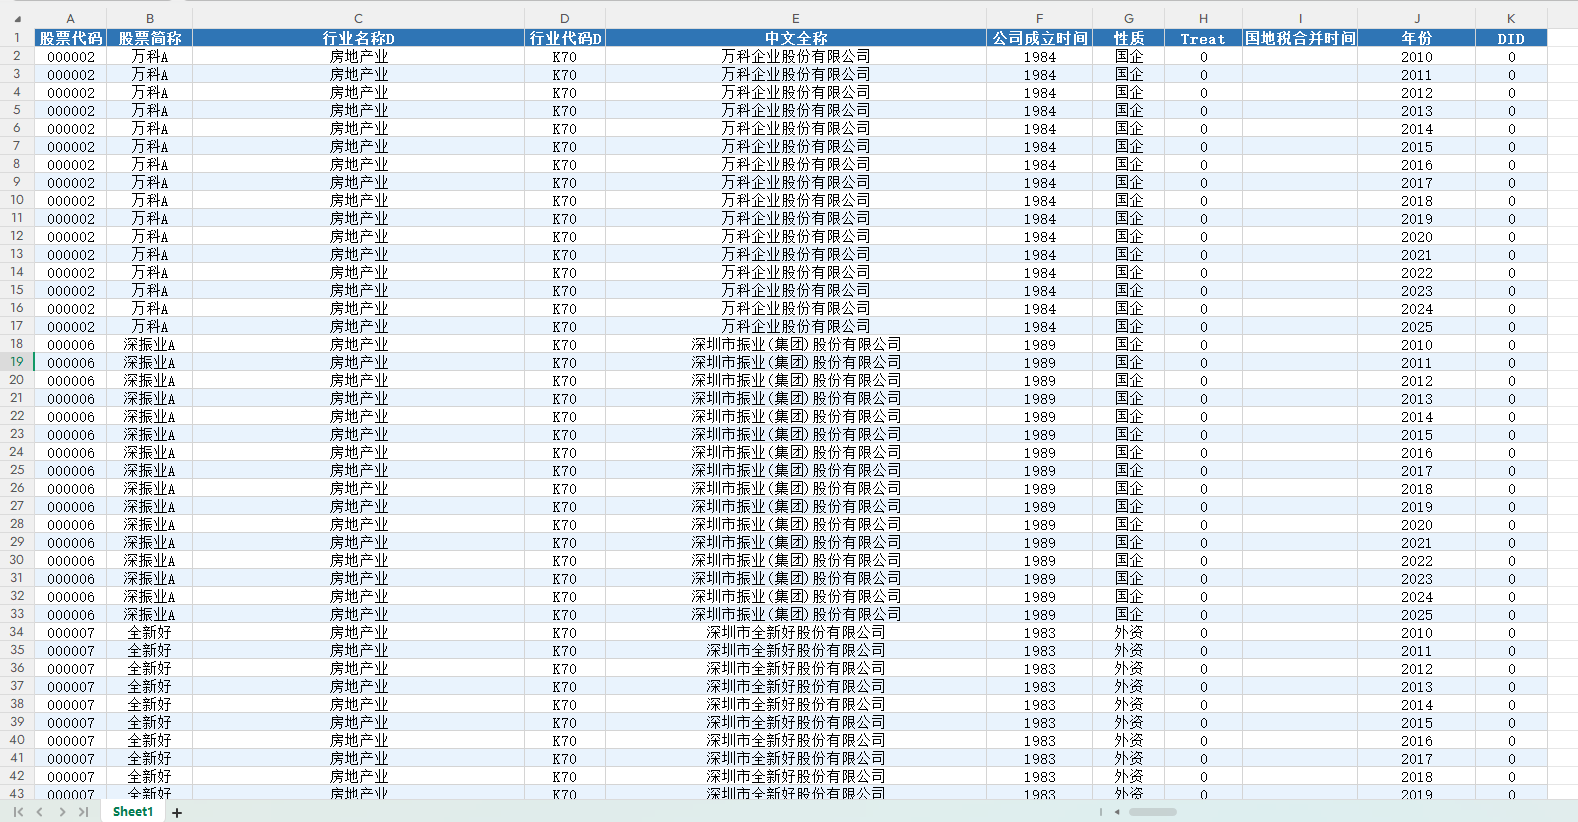Click the 行业代码D header cell
1578x822 pixels.
pyautogui.click(x=565, y=38)
